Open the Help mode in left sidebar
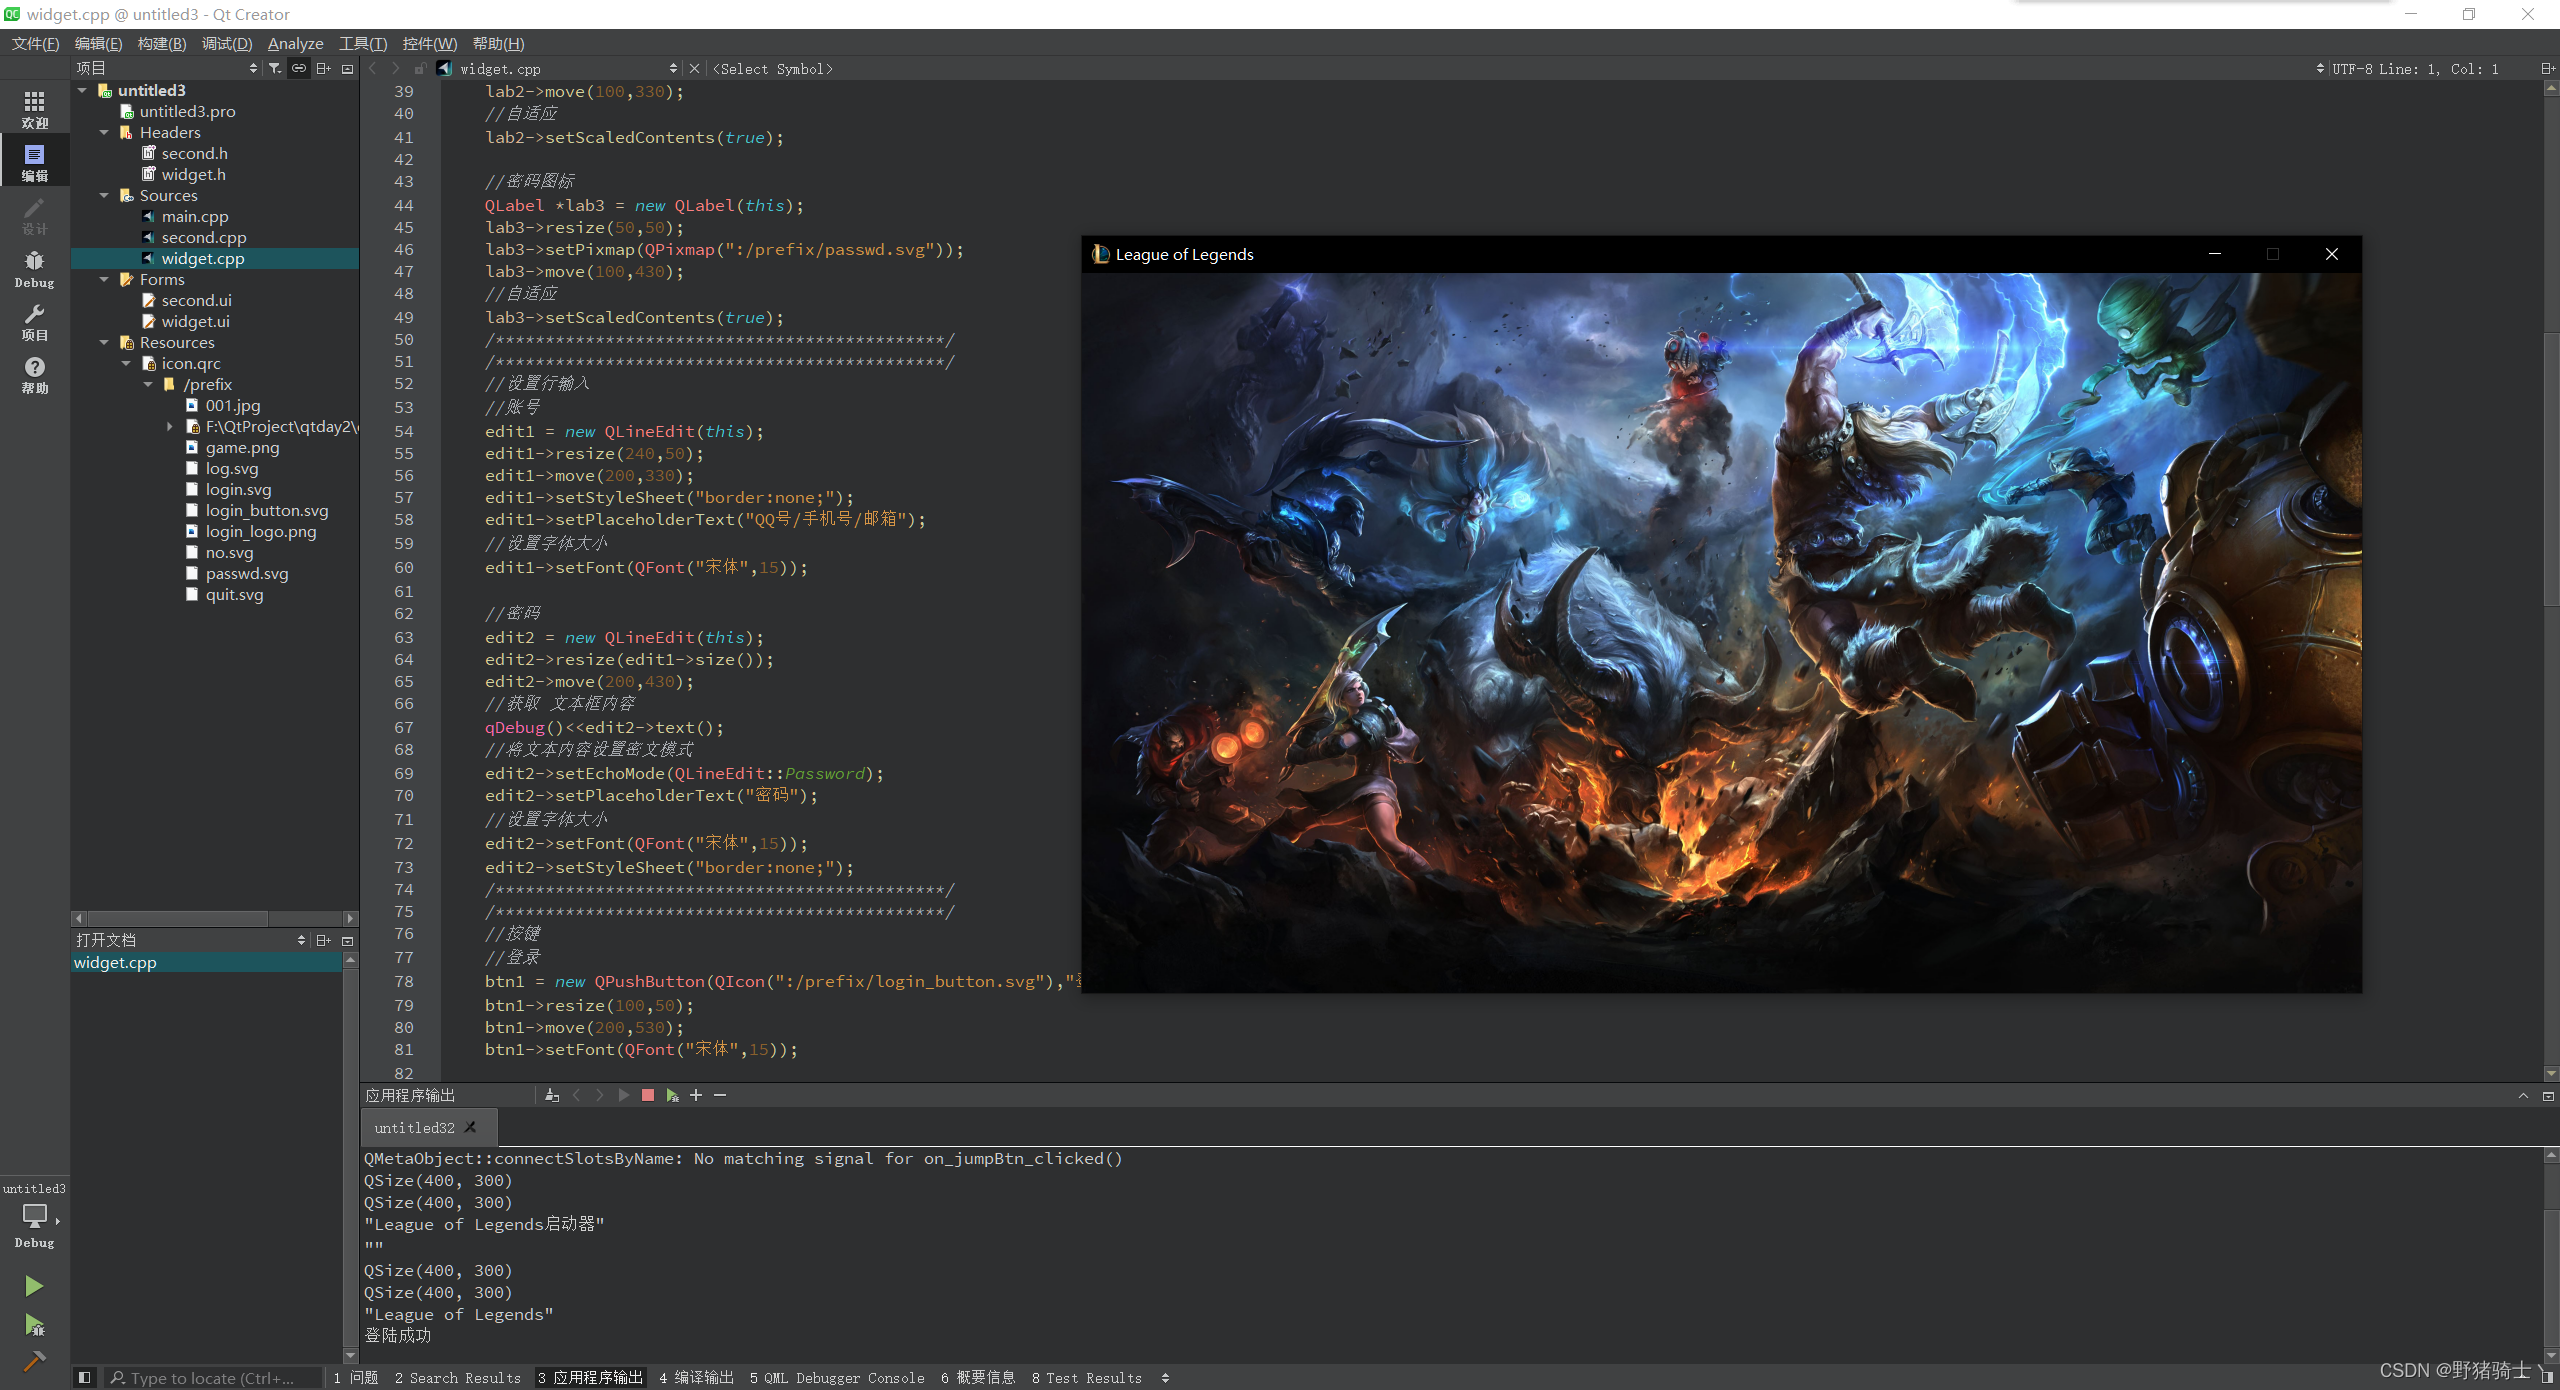 (34, 375)
